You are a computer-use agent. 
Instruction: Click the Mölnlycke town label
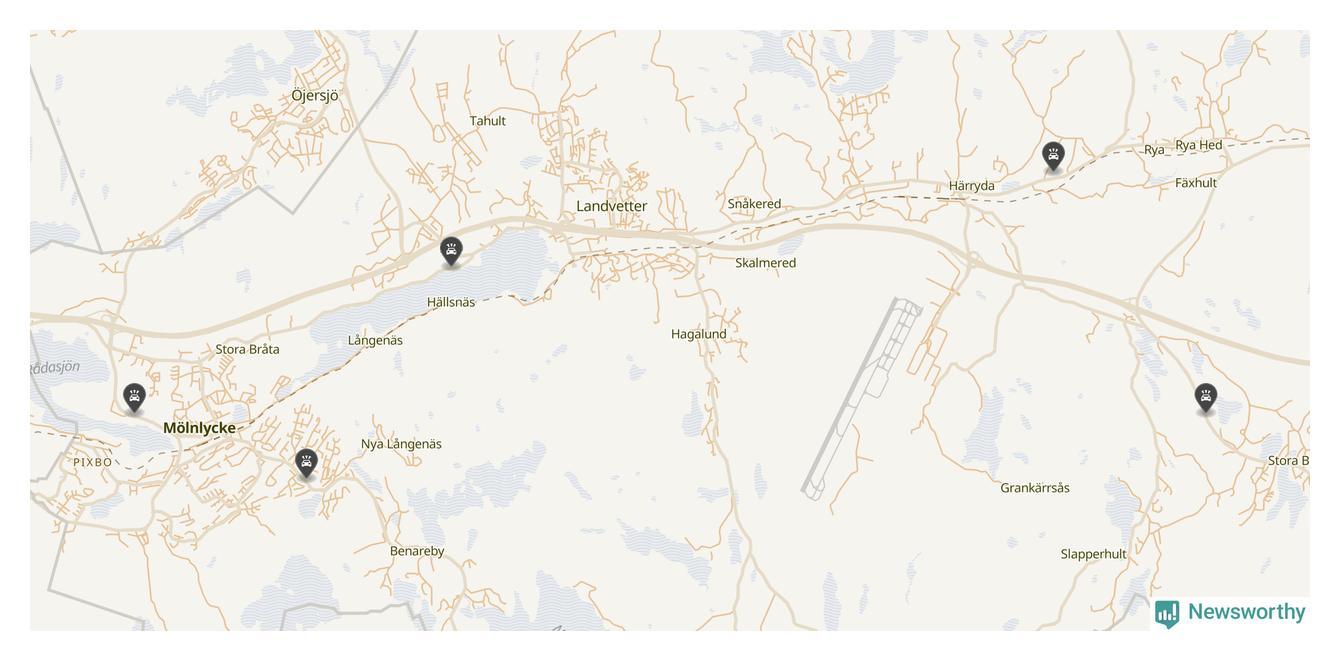199,428
